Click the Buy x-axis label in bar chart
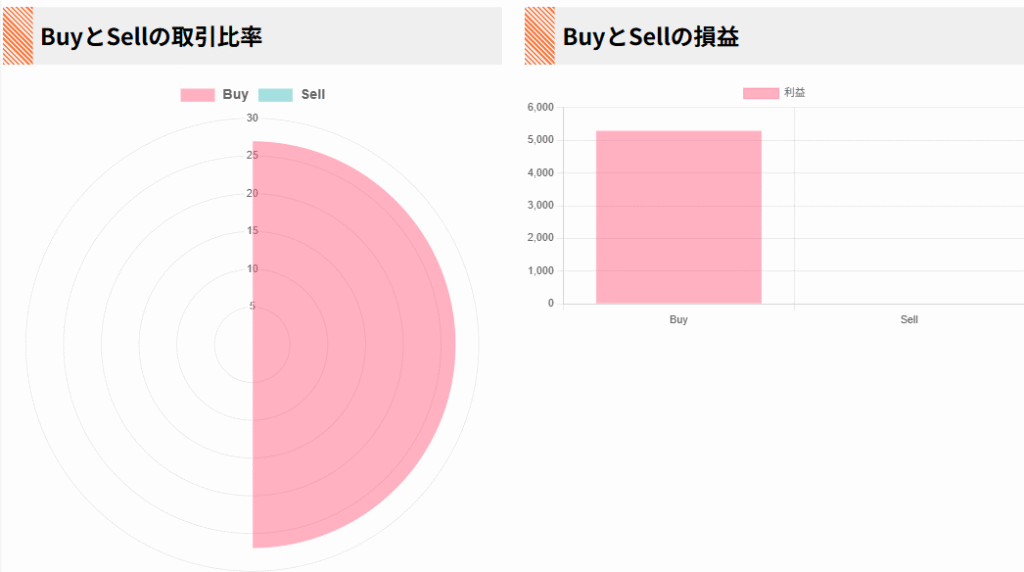Viewport: 1024px width, 572px height. tap(679, 319)
